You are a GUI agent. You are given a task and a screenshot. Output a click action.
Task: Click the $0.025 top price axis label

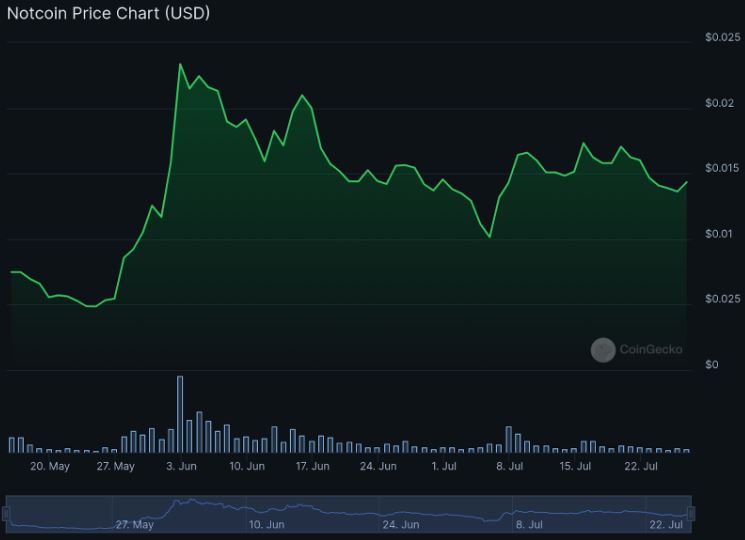(722, 37)
